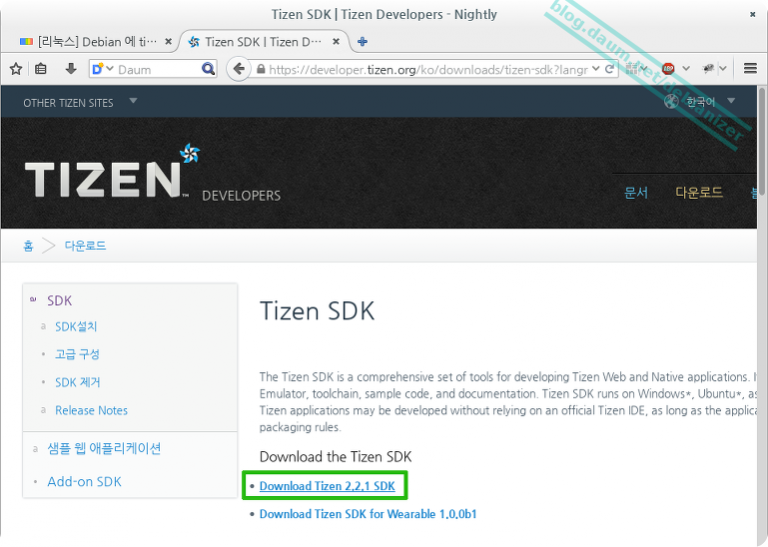Open Release Notes sidebar link
768x547 pixels.
pos(91,410)
